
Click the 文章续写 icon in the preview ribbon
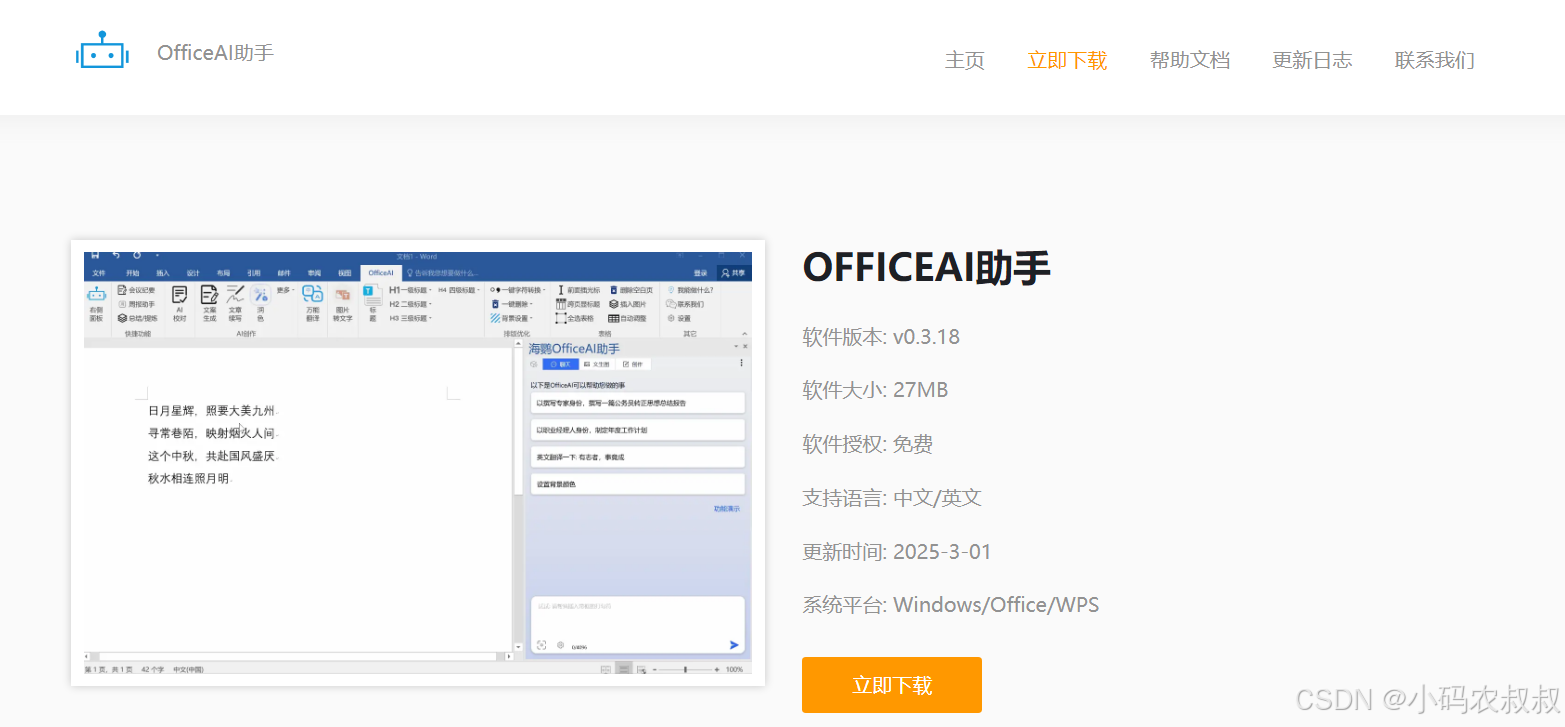pyautogui.click(x=235, y=294)
